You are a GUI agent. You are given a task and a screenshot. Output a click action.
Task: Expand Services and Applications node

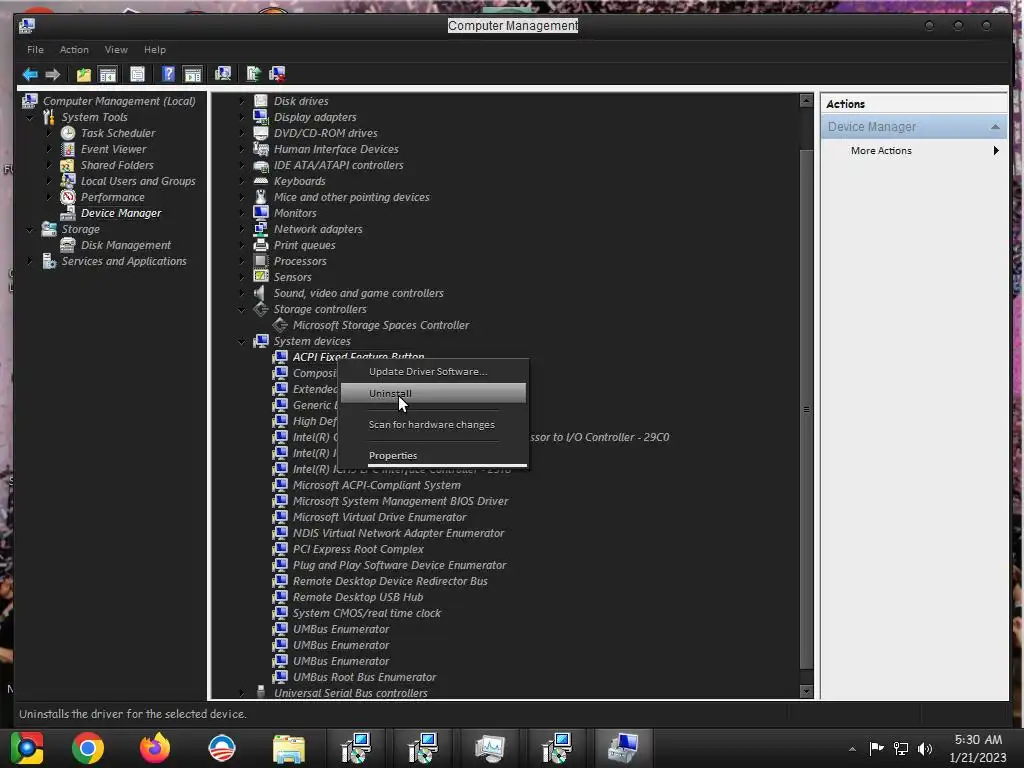pos(30,261)
